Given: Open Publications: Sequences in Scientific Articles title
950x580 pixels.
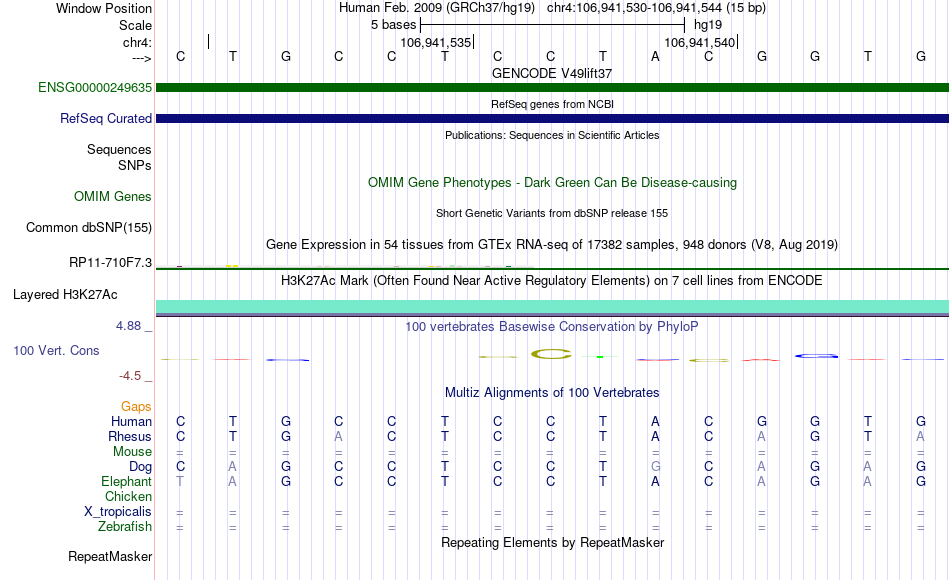Looking at the screenshot, I should pos(552,135).
